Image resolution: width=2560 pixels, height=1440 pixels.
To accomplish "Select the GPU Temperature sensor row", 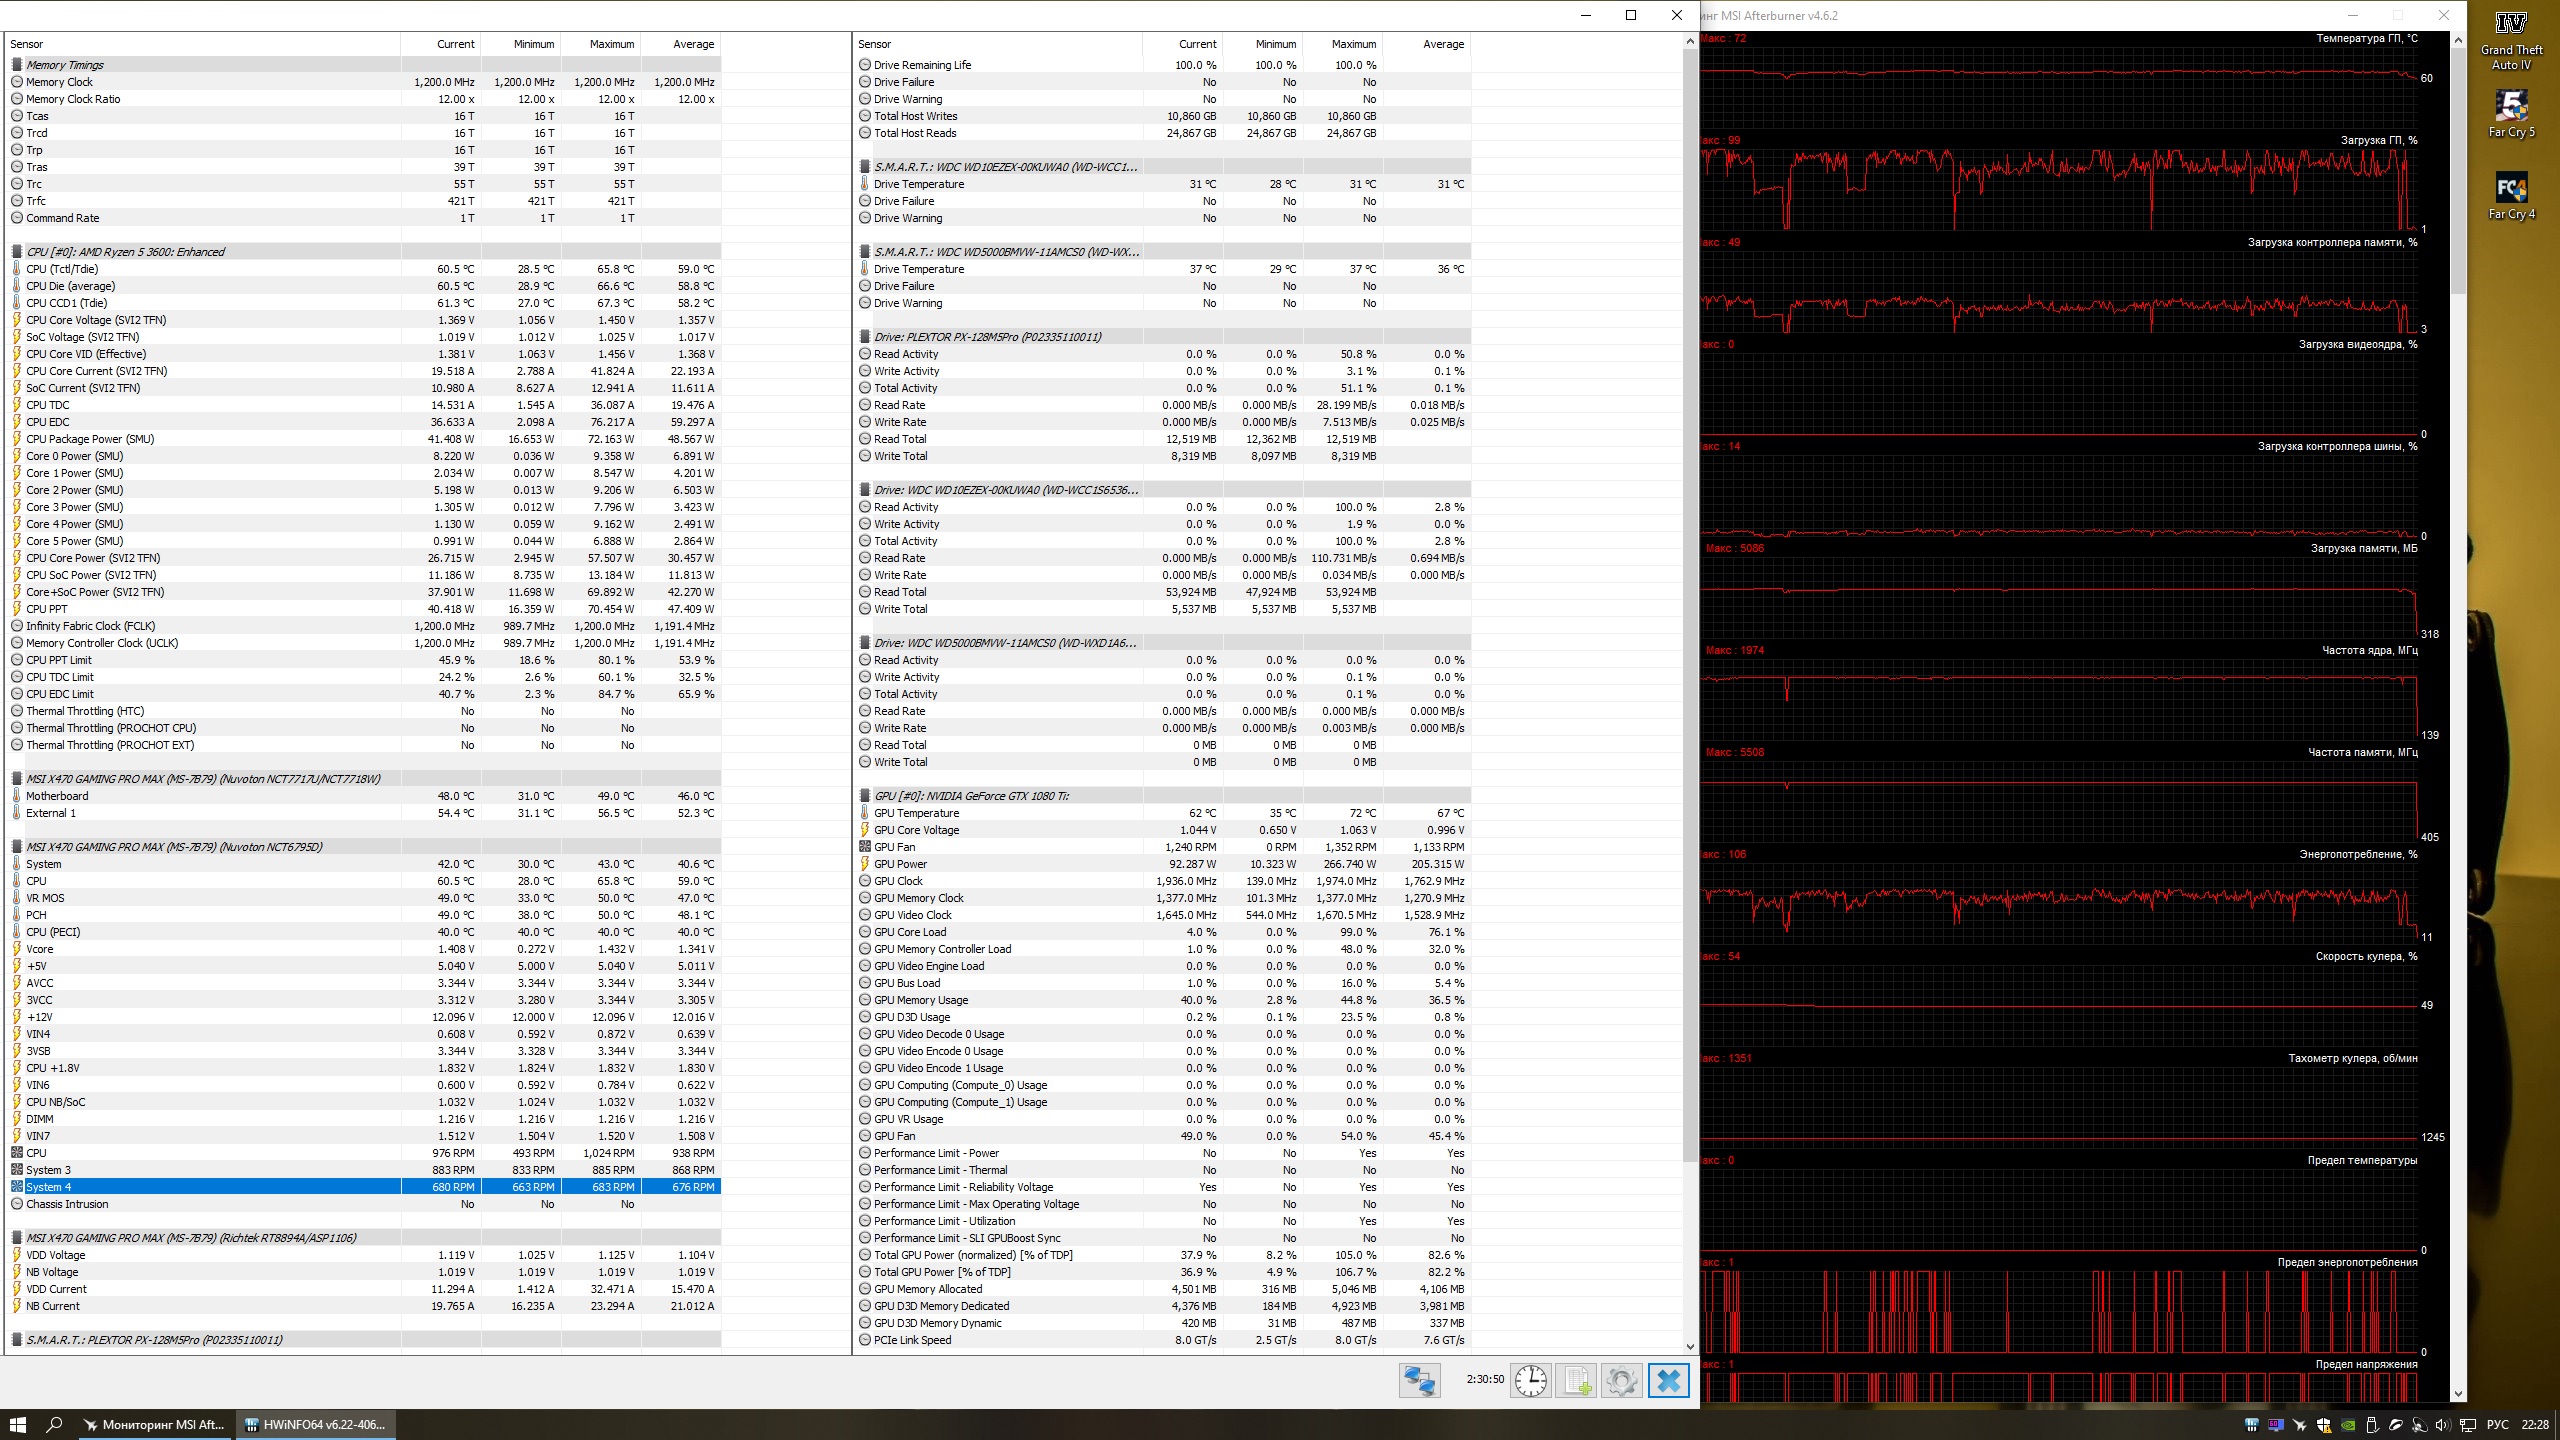I will (916, 813).
